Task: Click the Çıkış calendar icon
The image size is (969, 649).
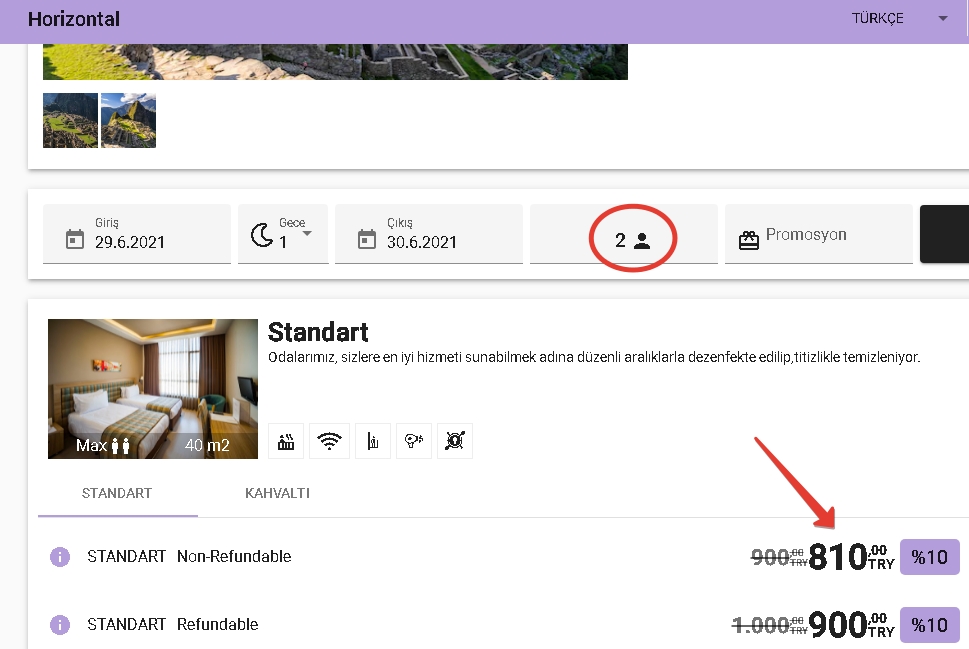Action: [x=367, y=239]
